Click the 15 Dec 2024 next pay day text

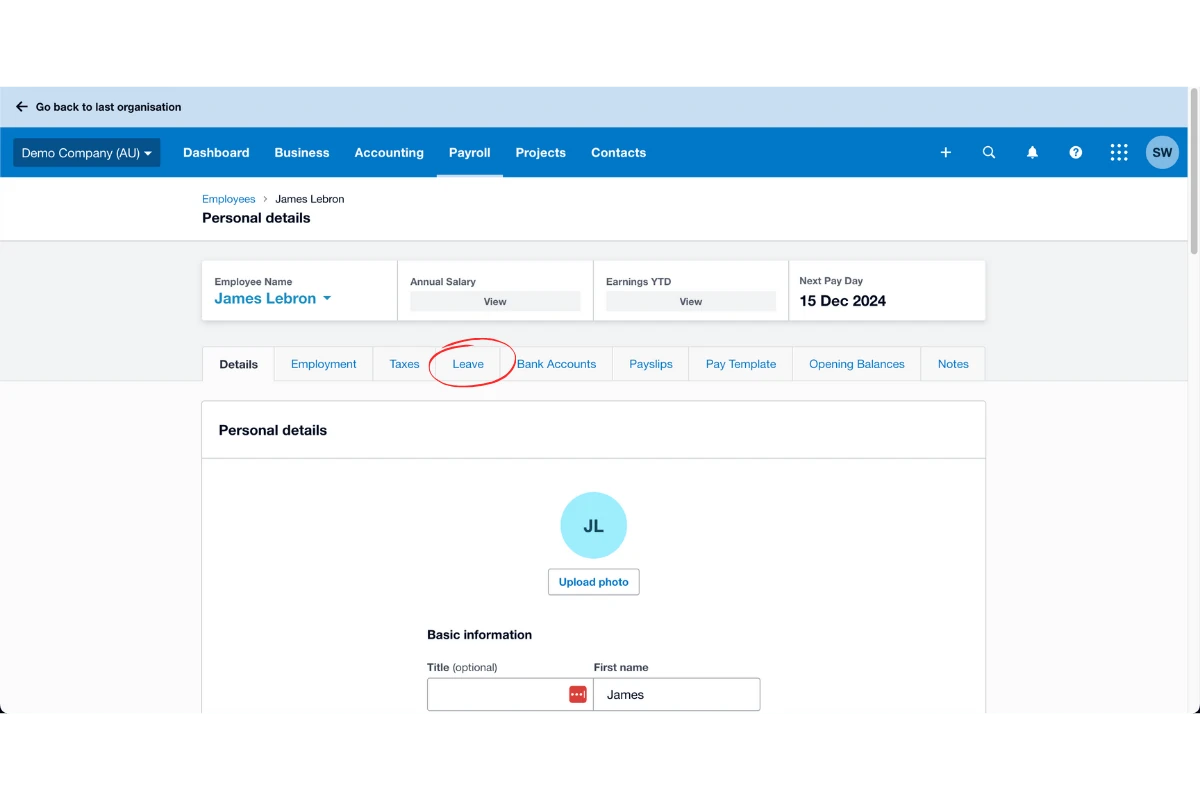[x=843, y=301]
